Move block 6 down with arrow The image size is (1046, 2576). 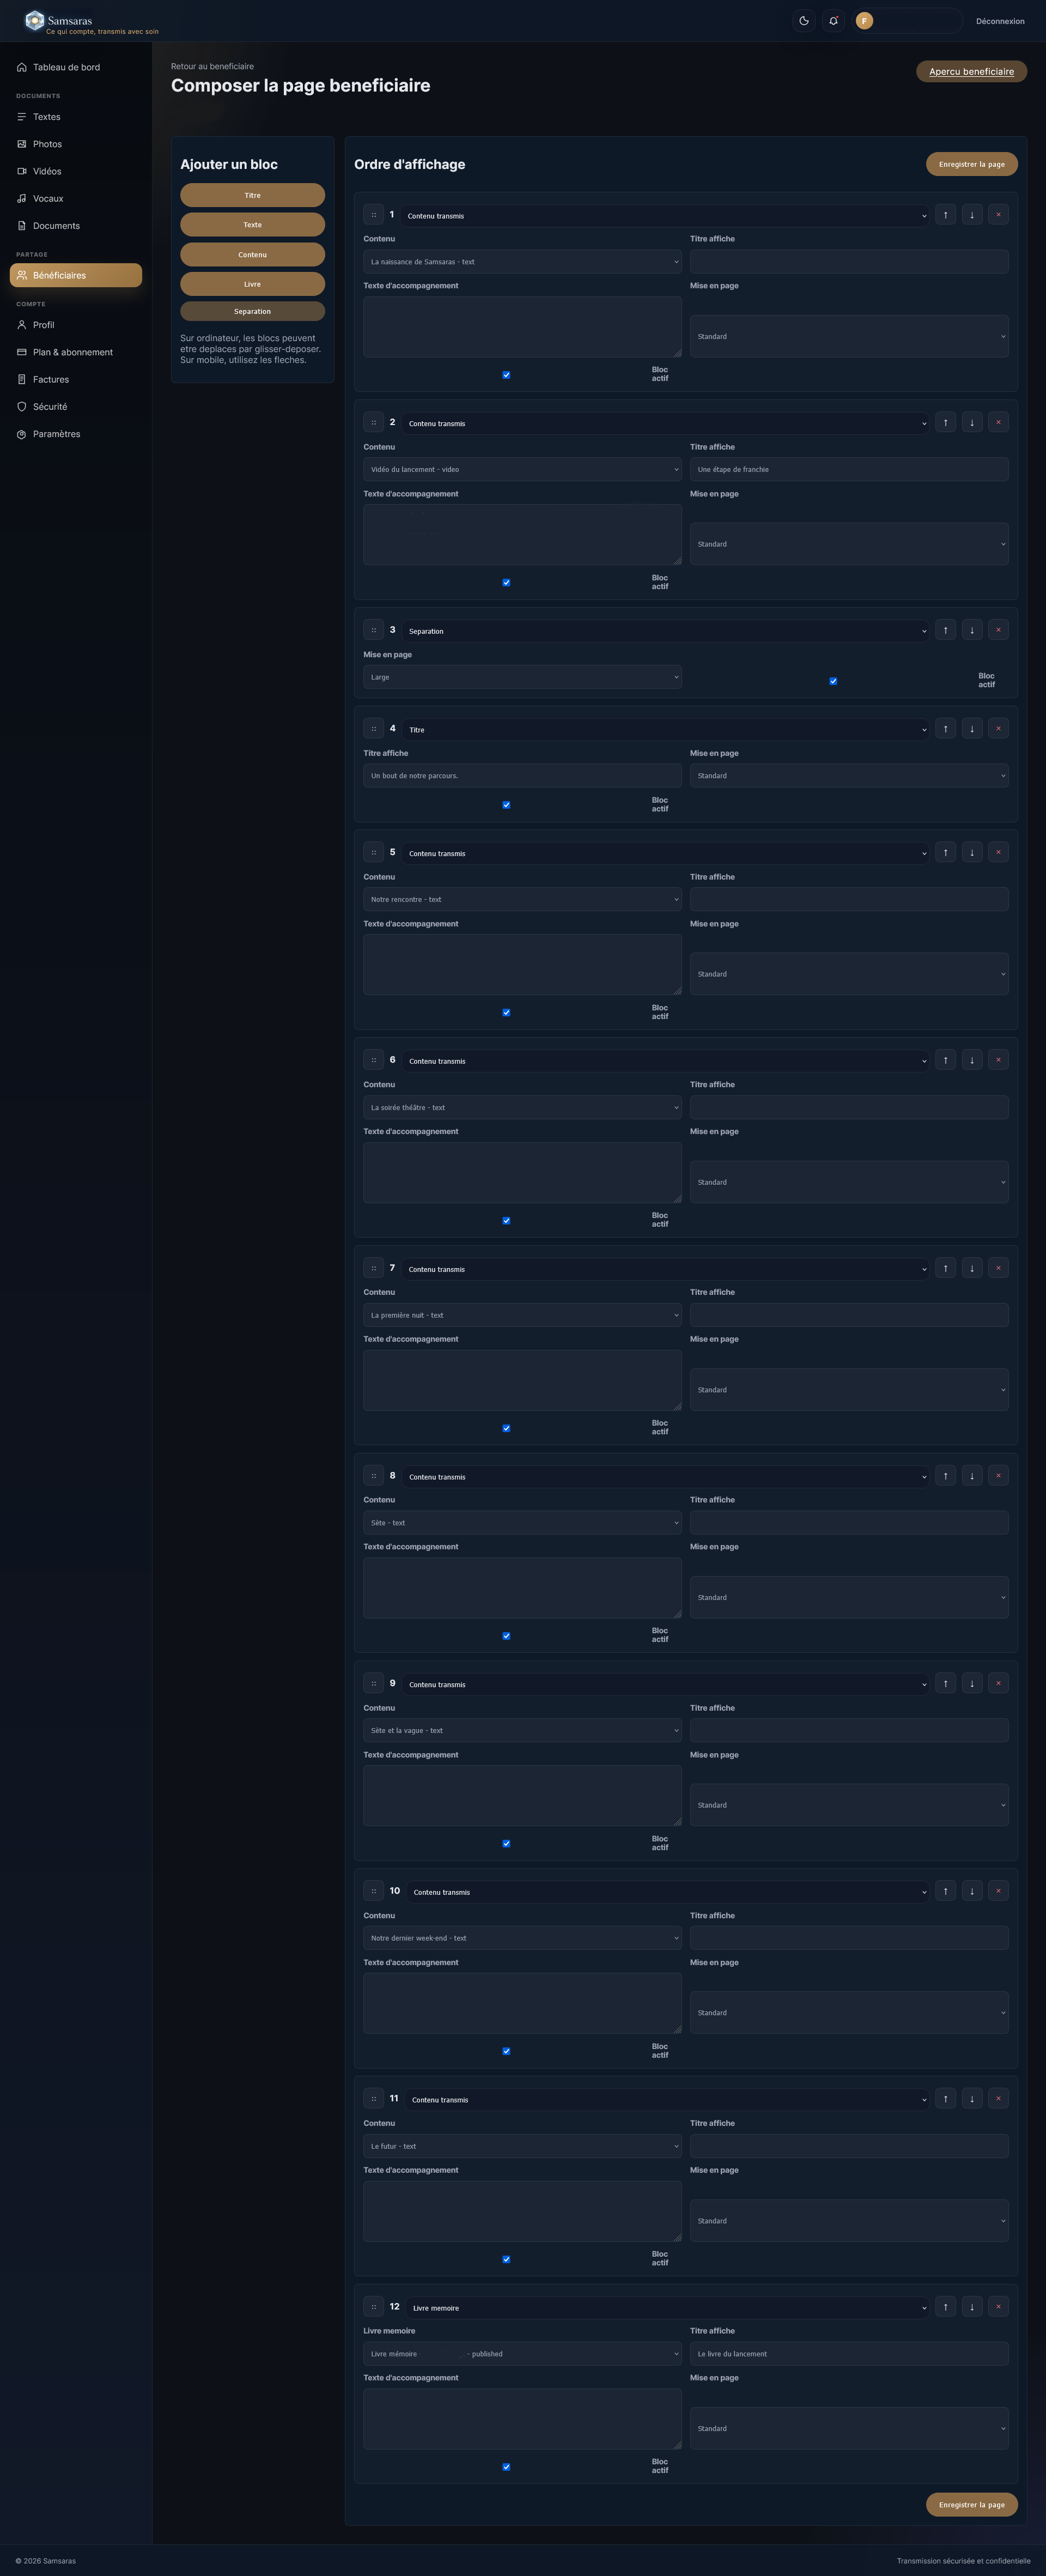(972, 1060)
